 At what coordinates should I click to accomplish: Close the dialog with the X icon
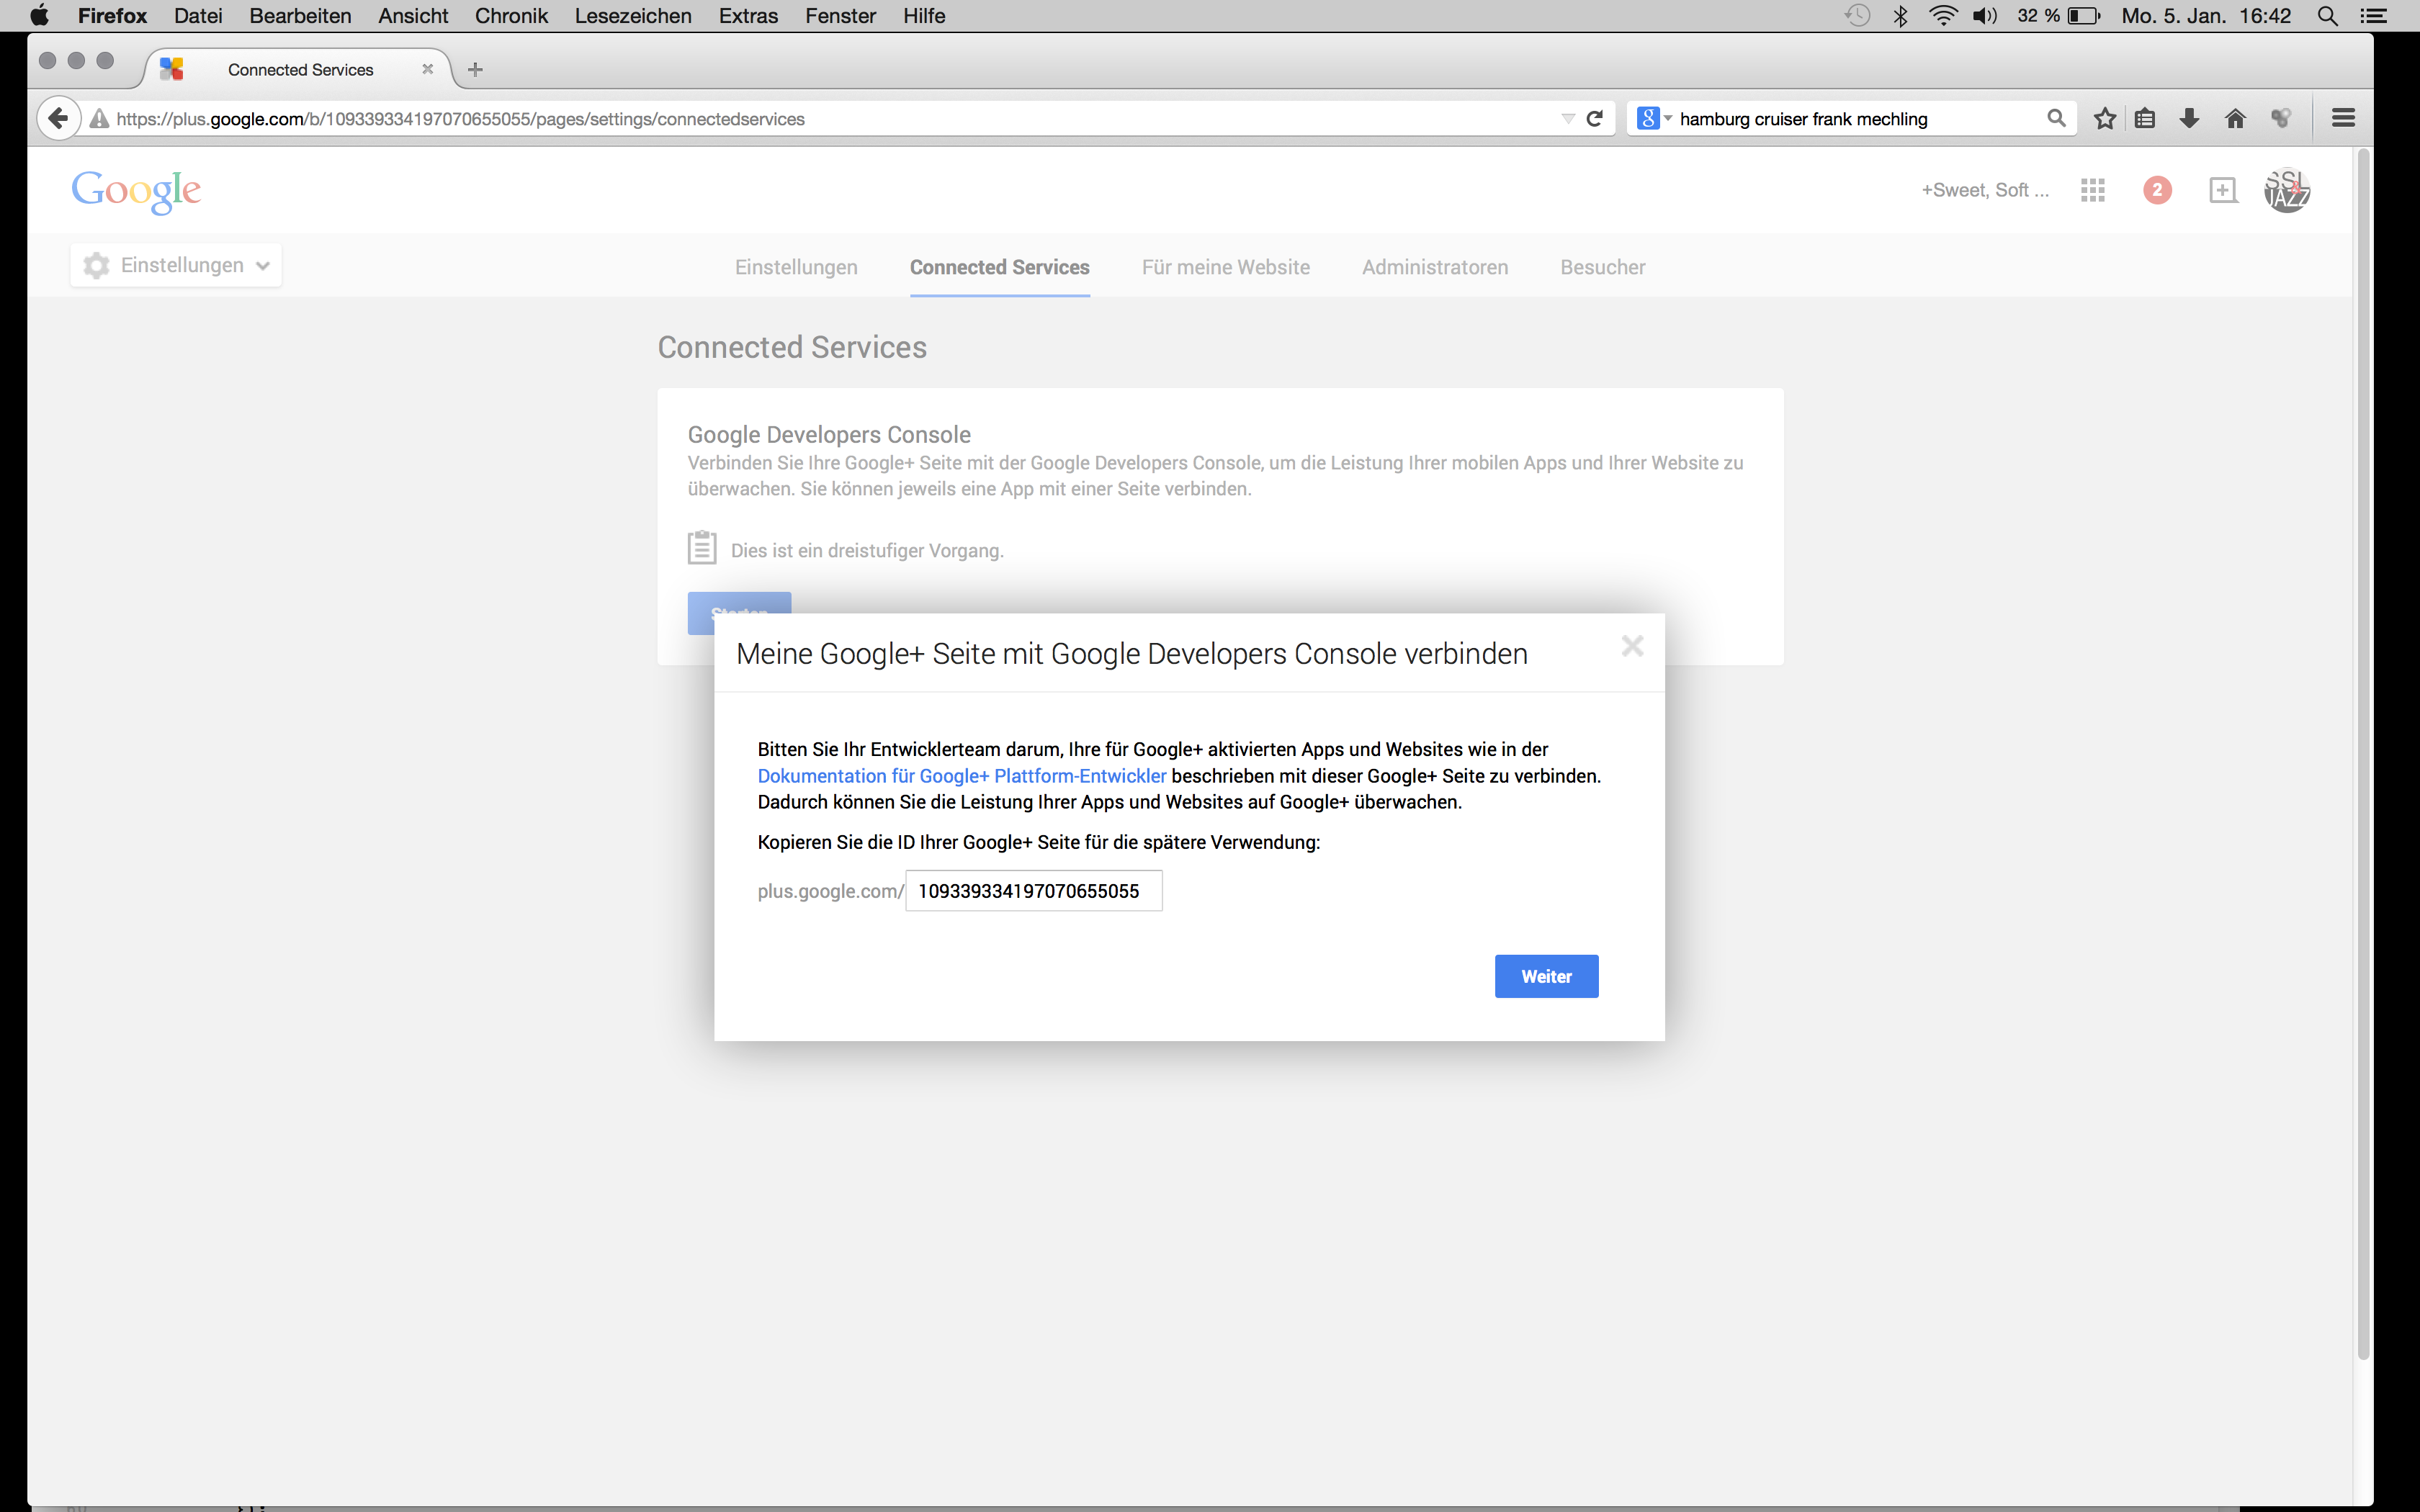click(x=1632, y=646)
